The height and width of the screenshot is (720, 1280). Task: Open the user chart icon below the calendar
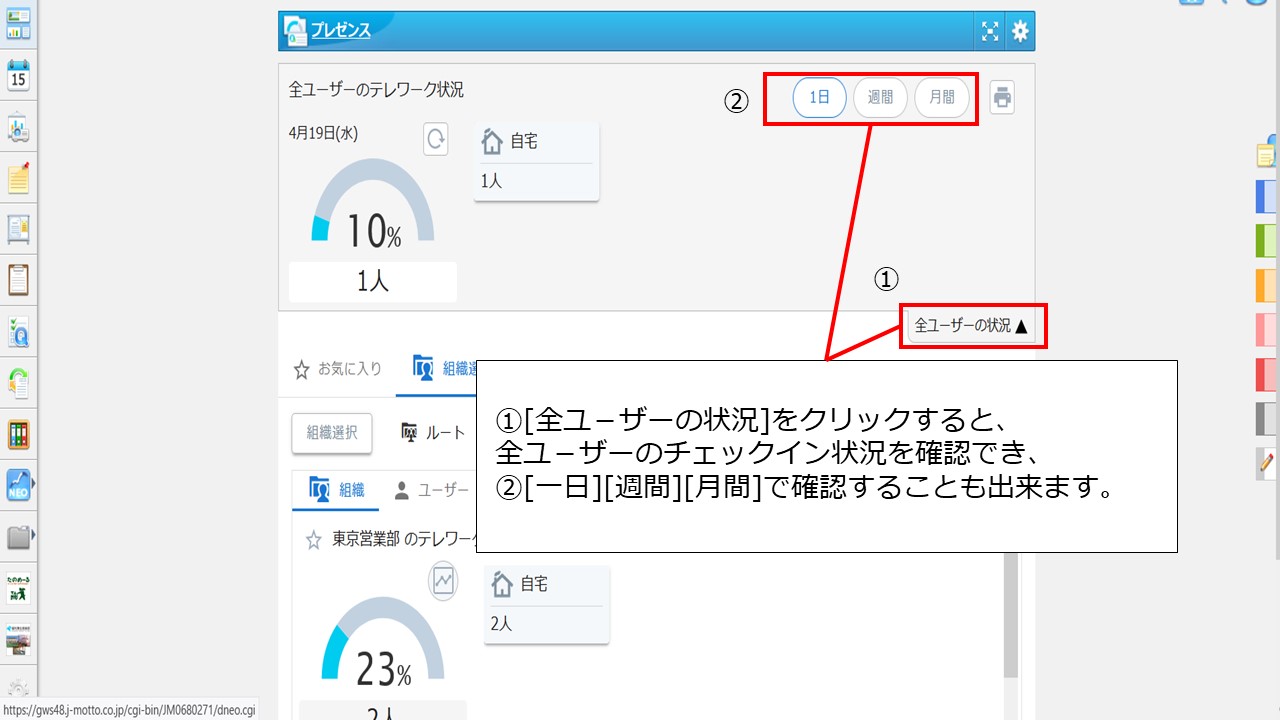[18, 127]
